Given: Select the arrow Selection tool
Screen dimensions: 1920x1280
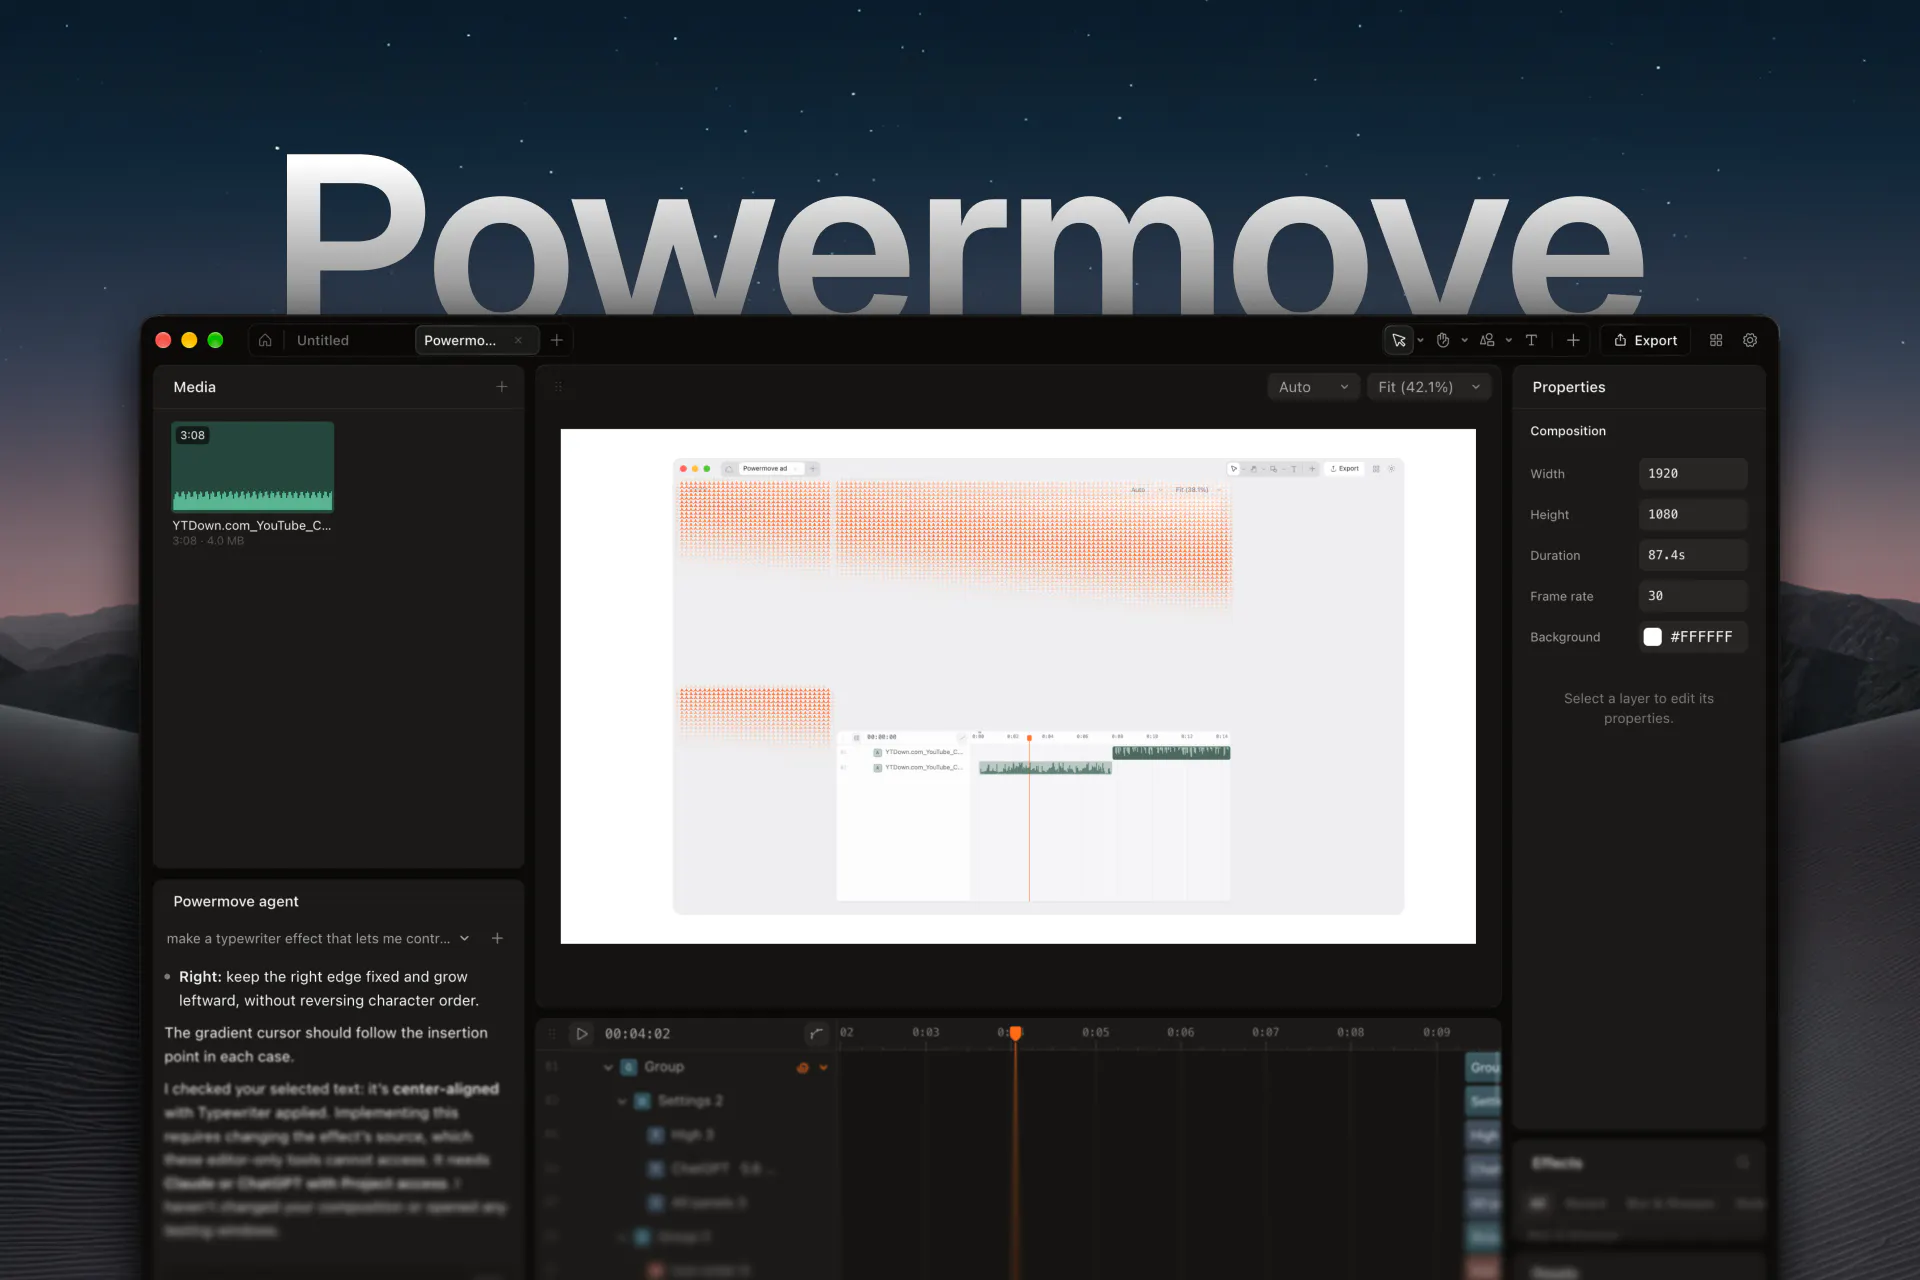Looking at the screenshot, I should pos(1399,340).
